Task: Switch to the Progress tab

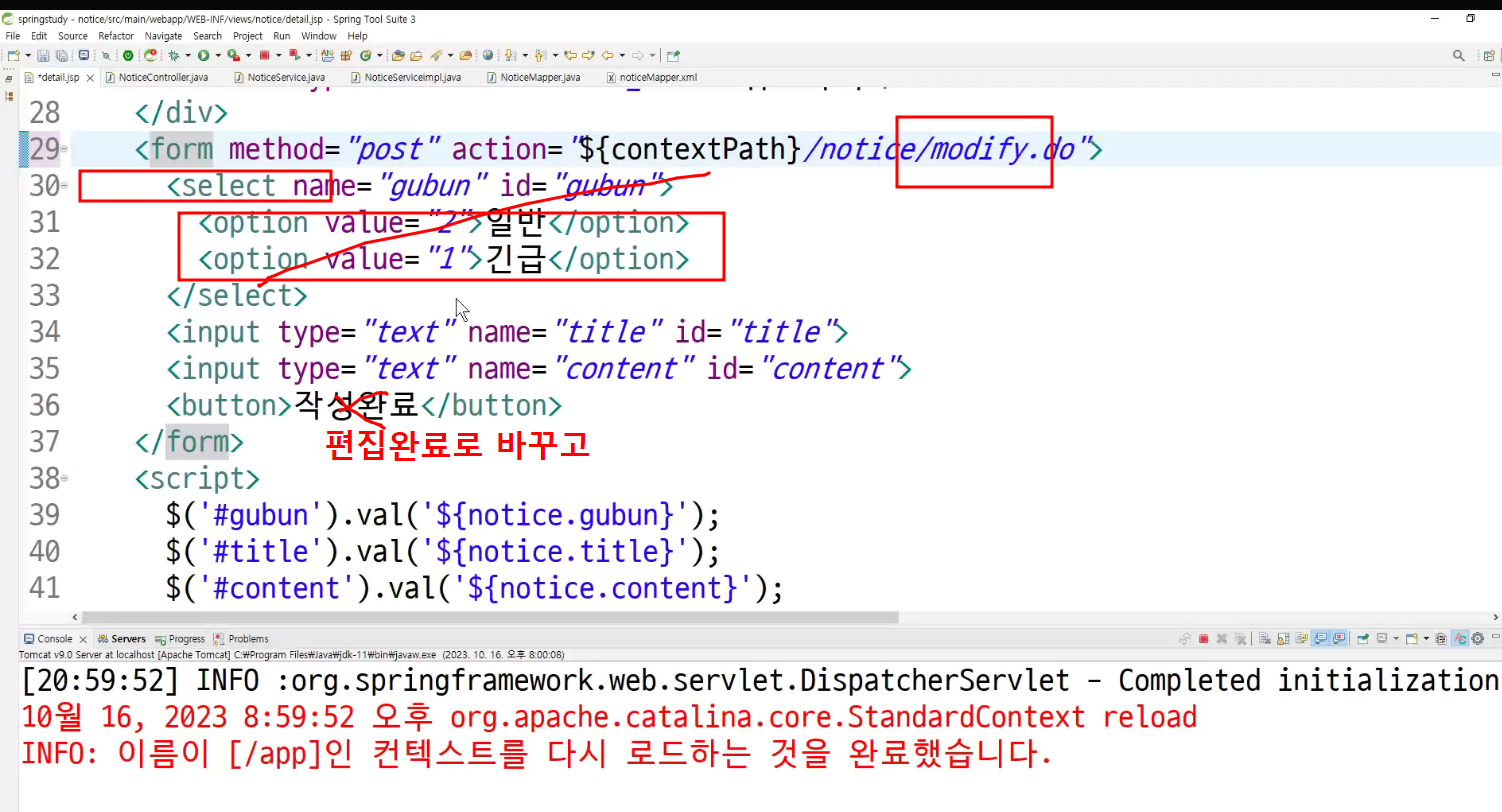Action: click(179, 639)
